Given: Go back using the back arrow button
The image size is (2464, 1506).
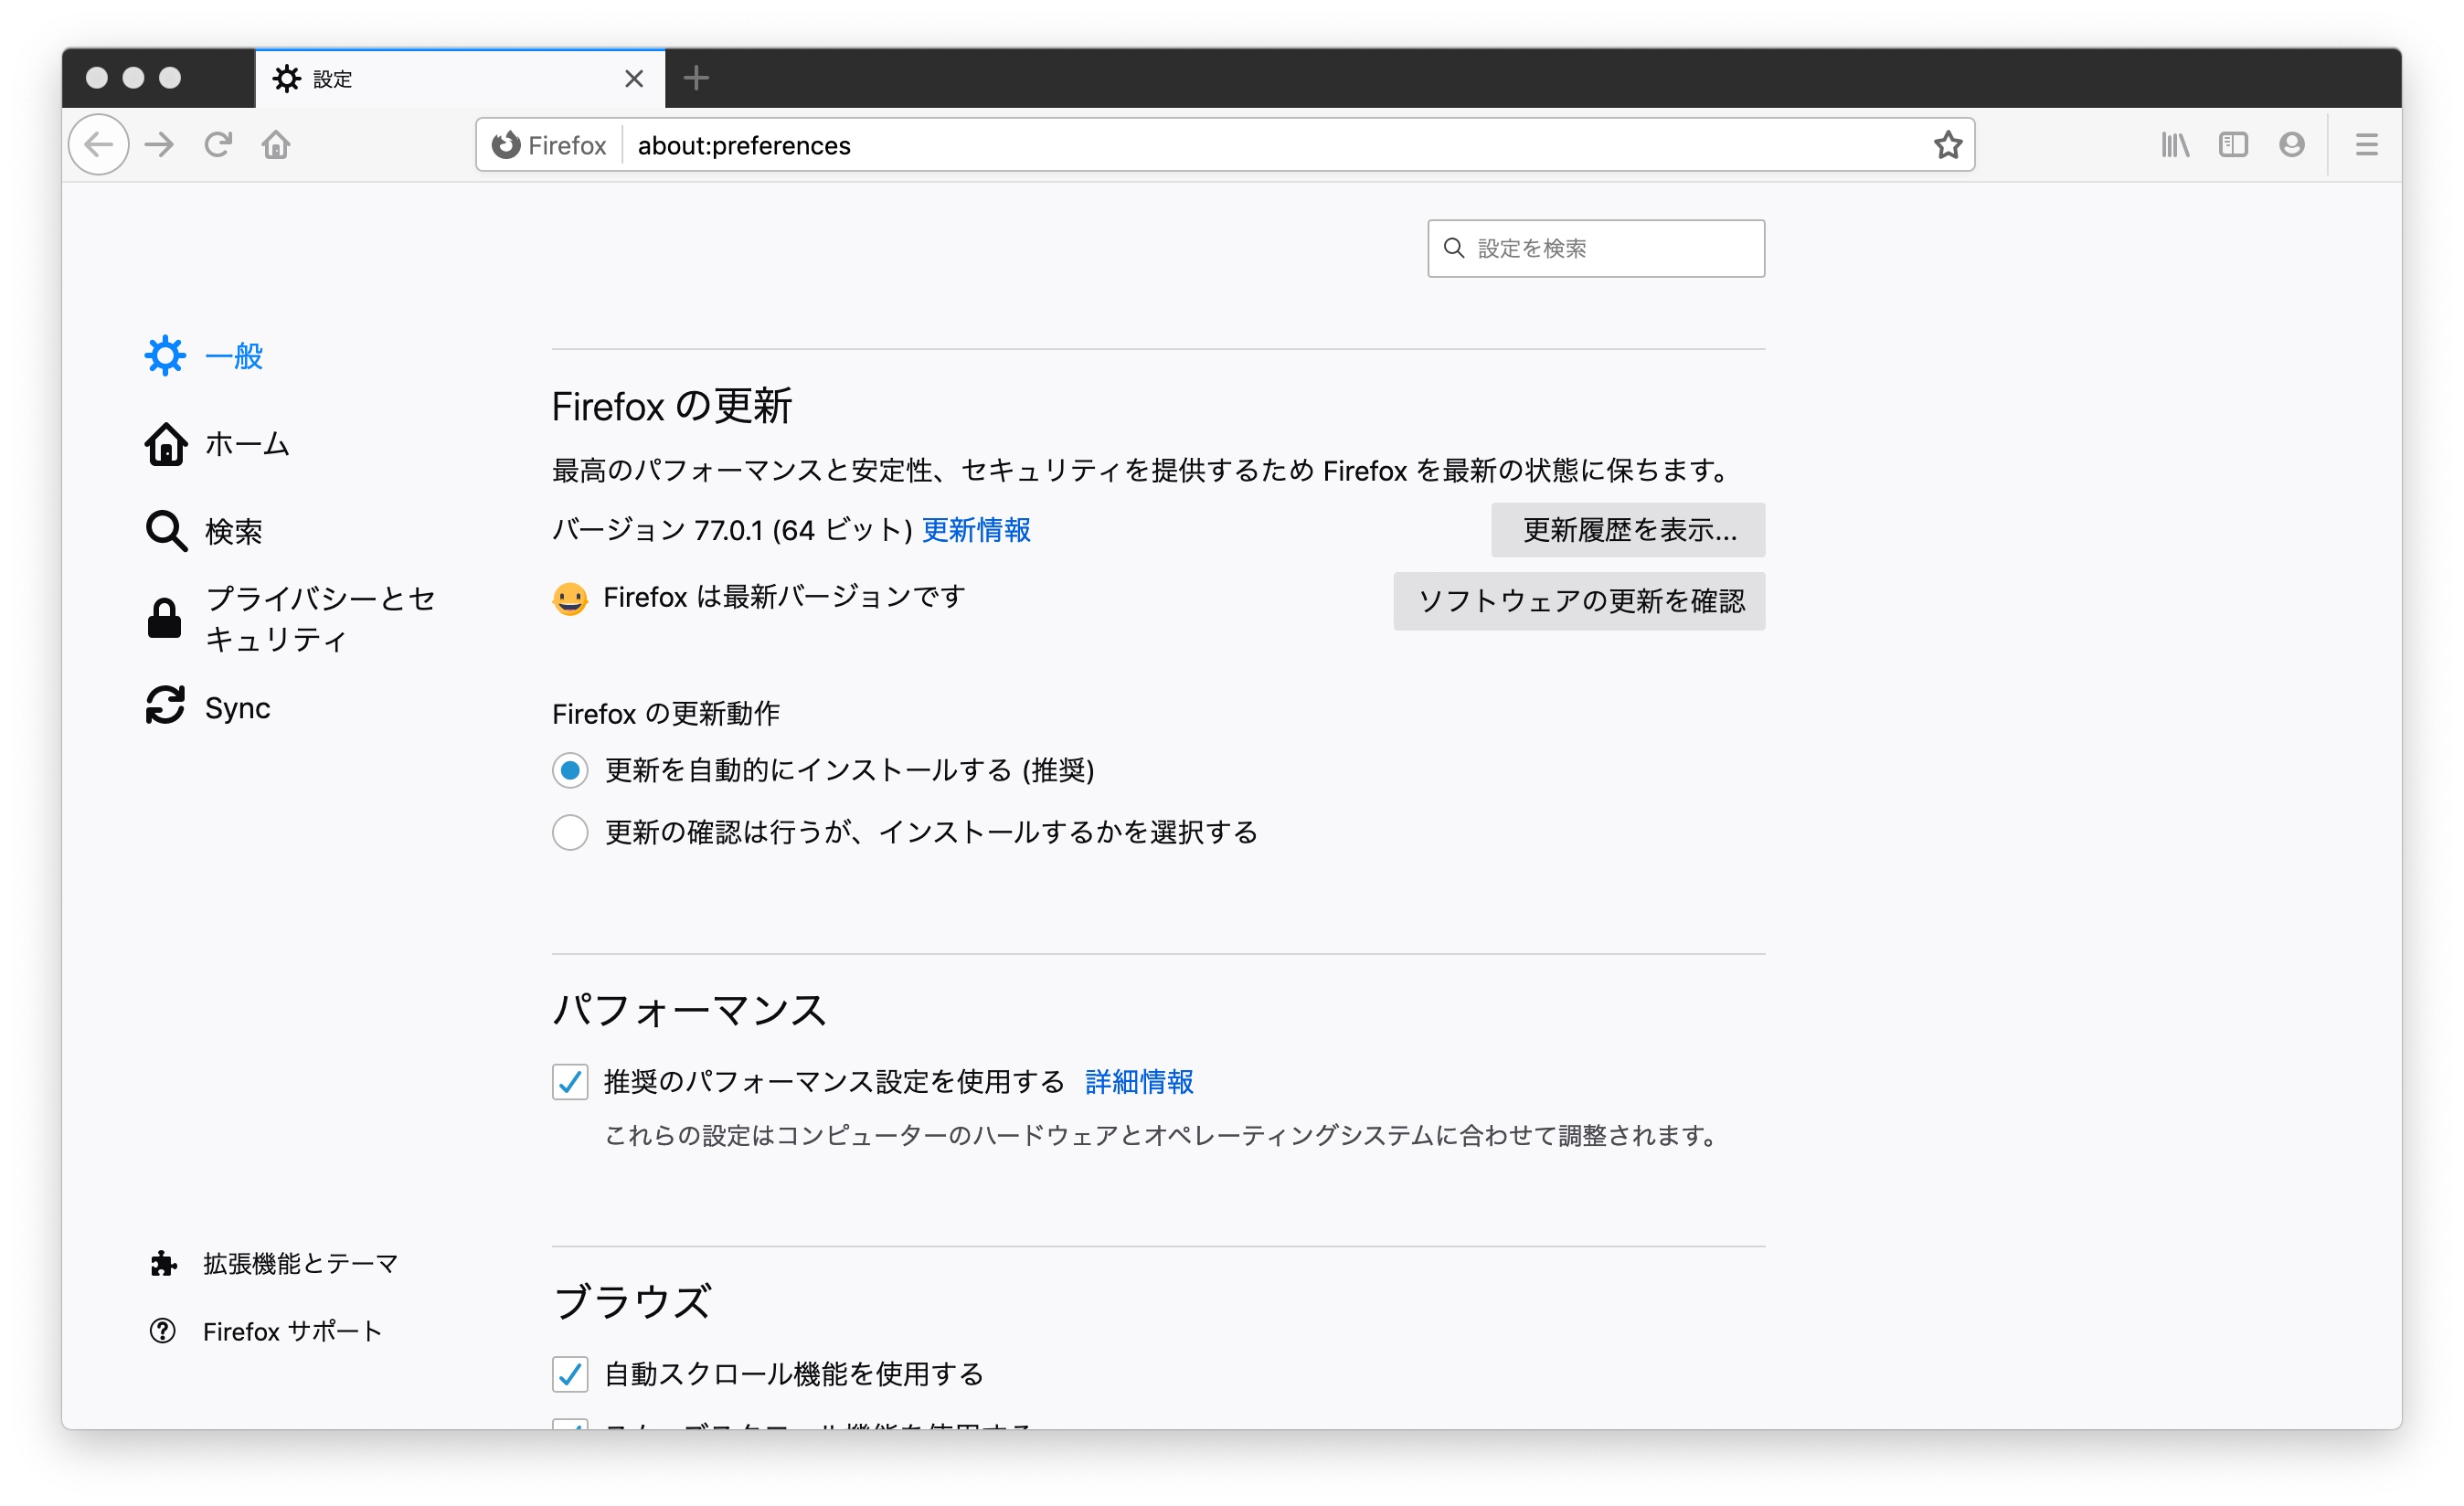Looking at the screenshot, I should coord(98,145).
